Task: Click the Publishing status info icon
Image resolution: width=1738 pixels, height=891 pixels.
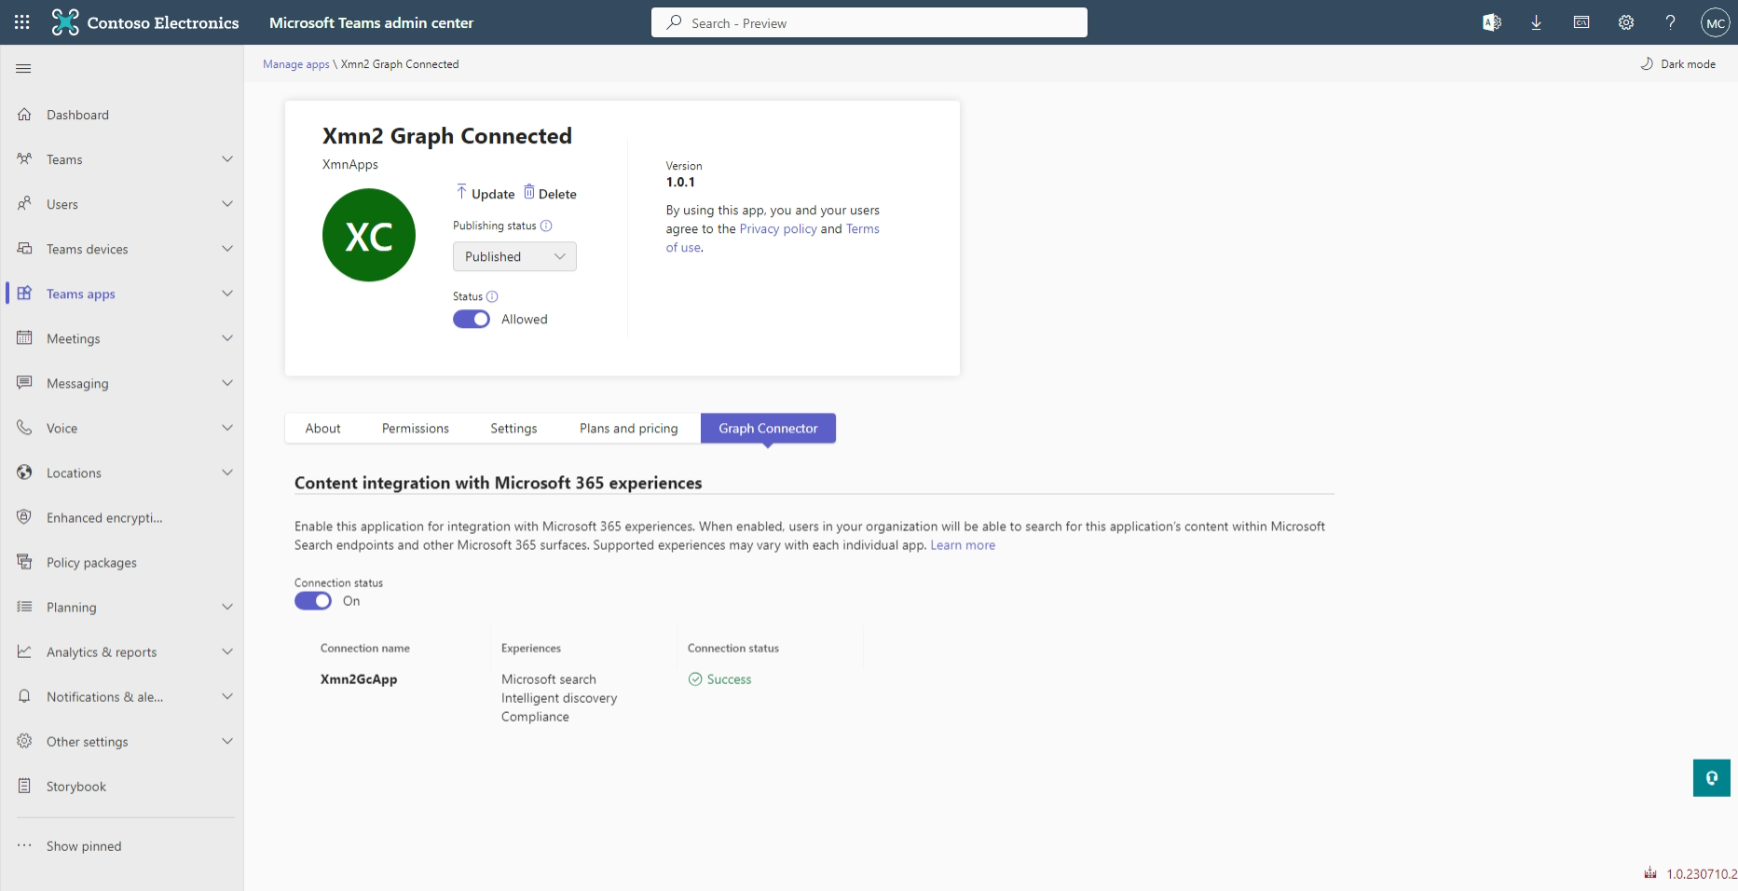Action: 546,226
